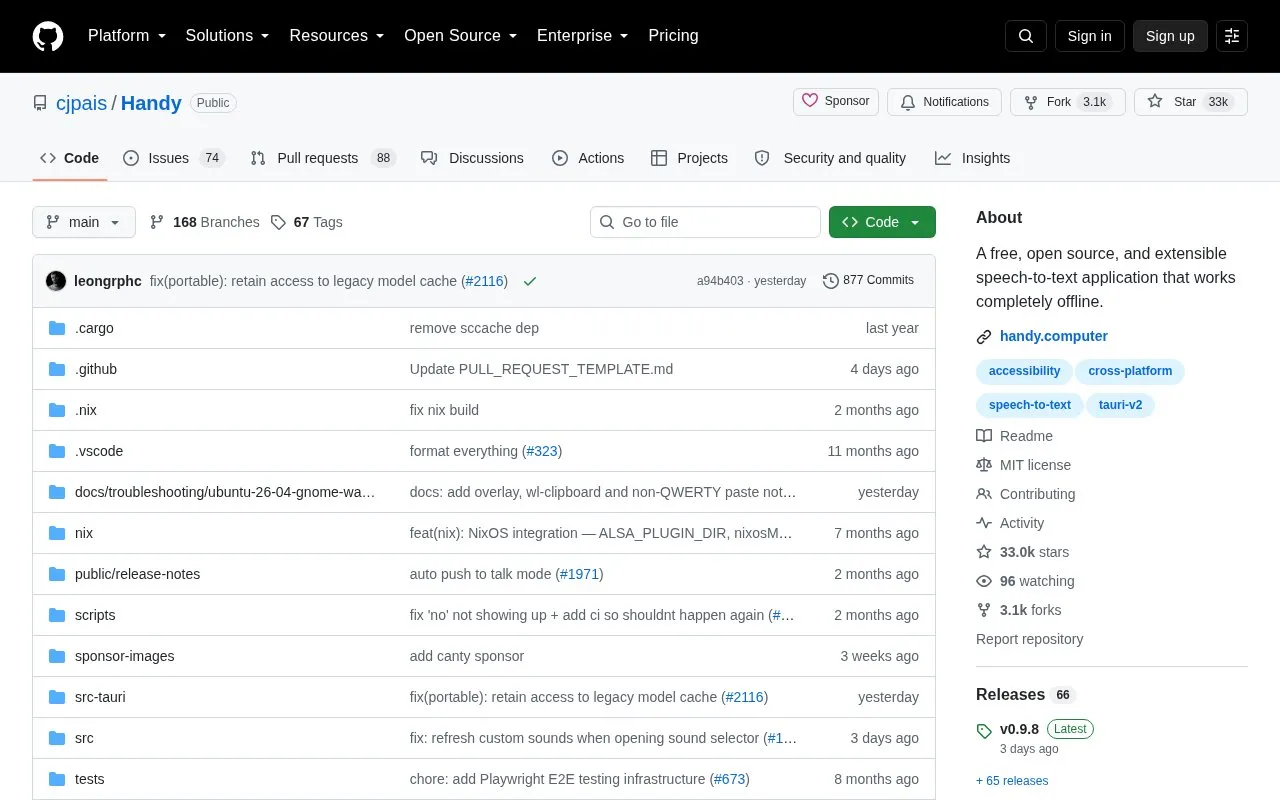
Task: Click the Sign up button
Action: (1170, 36)
